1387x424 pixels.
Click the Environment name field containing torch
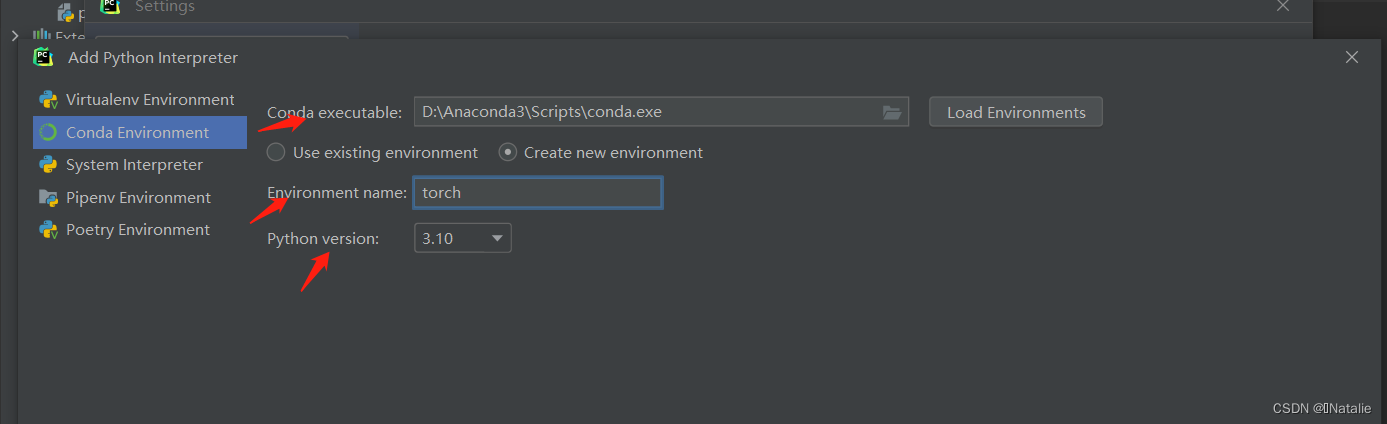coord(538,192)
